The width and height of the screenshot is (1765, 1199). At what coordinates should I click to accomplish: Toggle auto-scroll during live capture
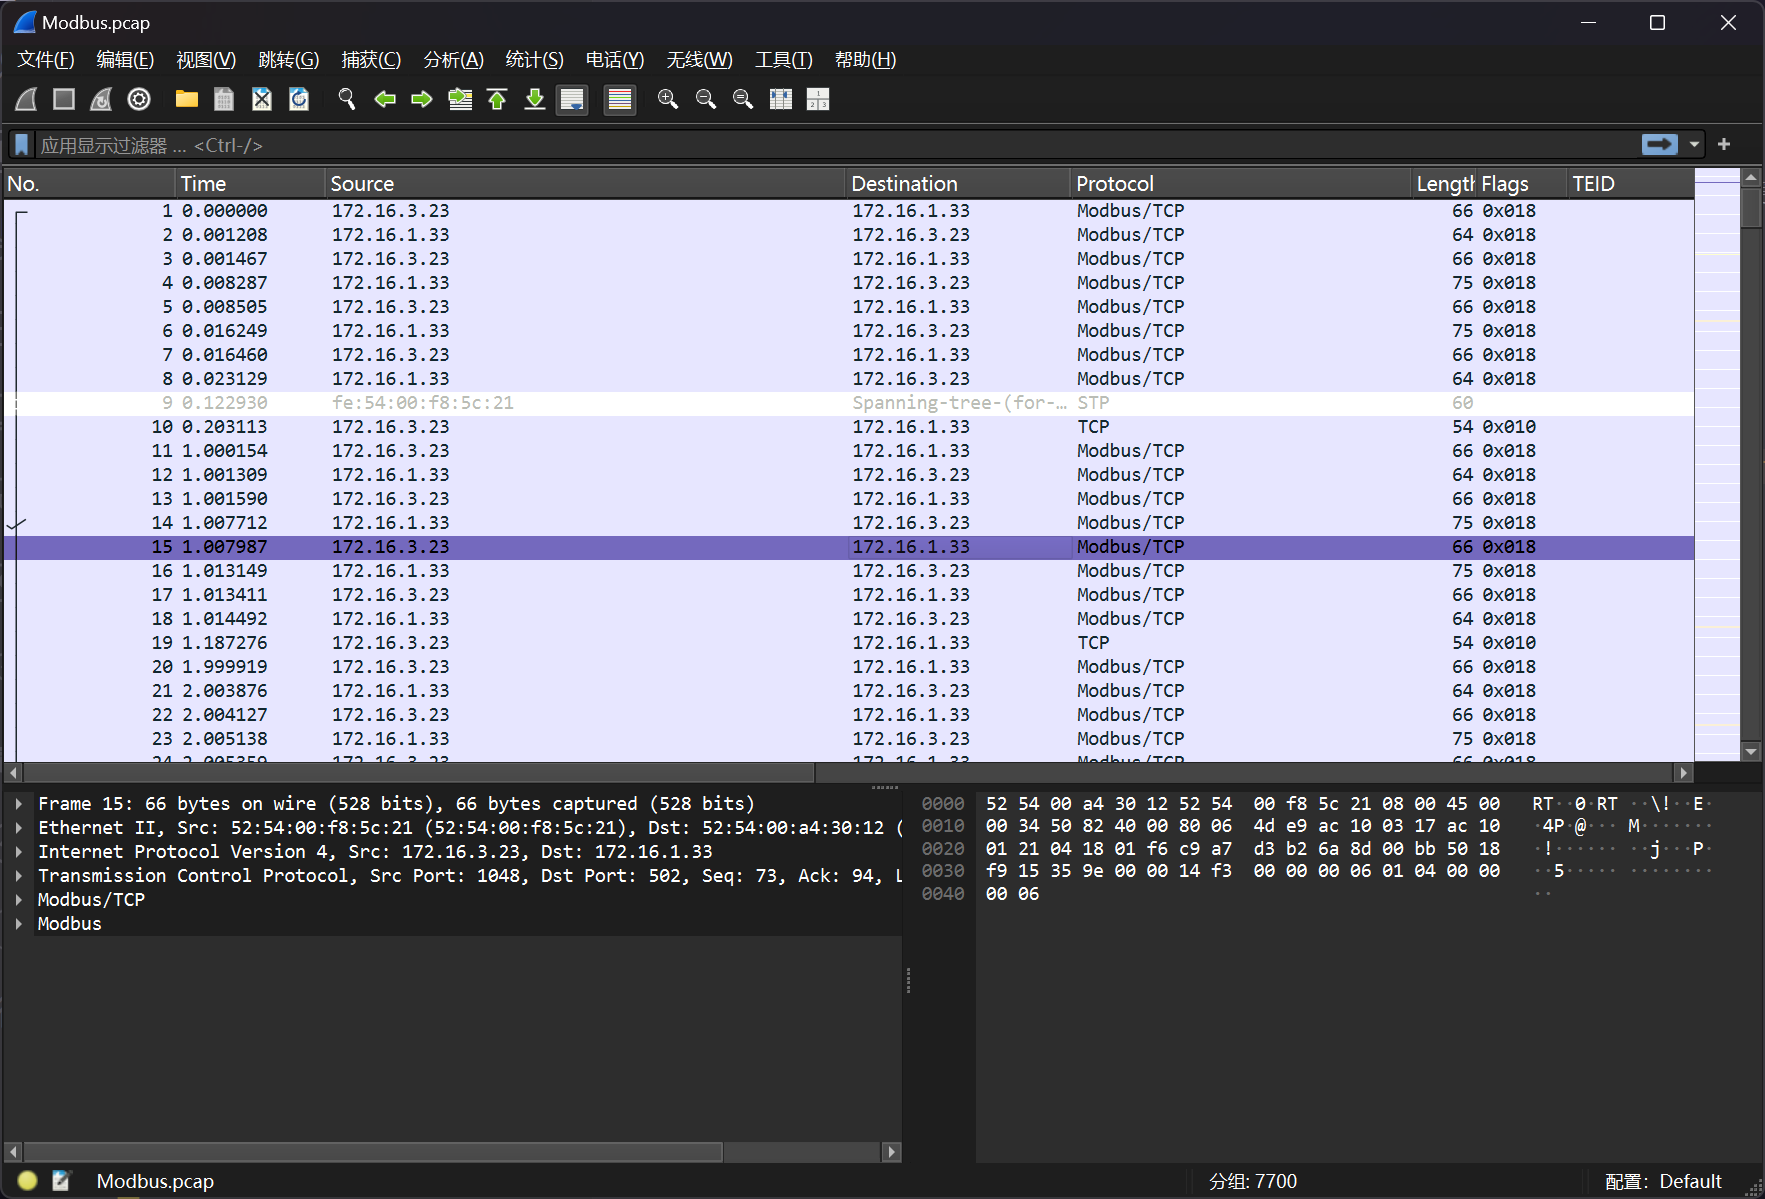(x=572, y=99)
